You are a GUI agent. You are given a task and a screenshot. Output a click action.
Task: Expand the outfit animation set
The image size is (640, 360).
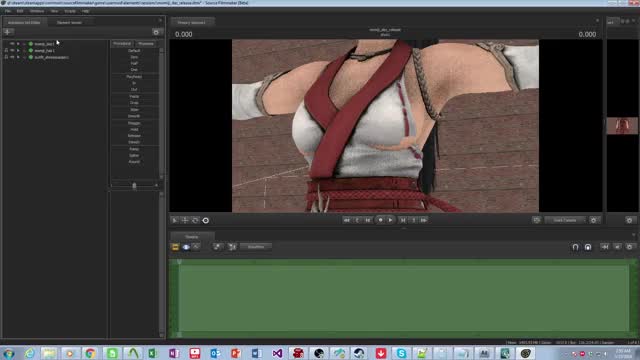[x=18, y=57]
